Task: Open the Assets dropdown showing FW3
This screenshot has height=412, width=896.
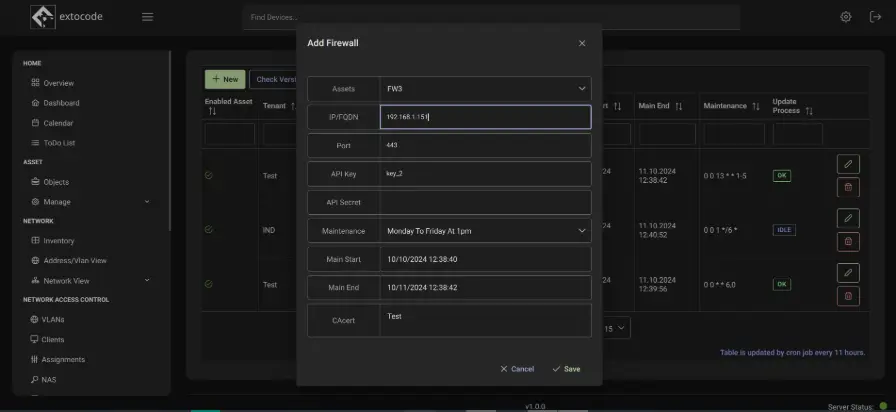Action: pos(485,89)
